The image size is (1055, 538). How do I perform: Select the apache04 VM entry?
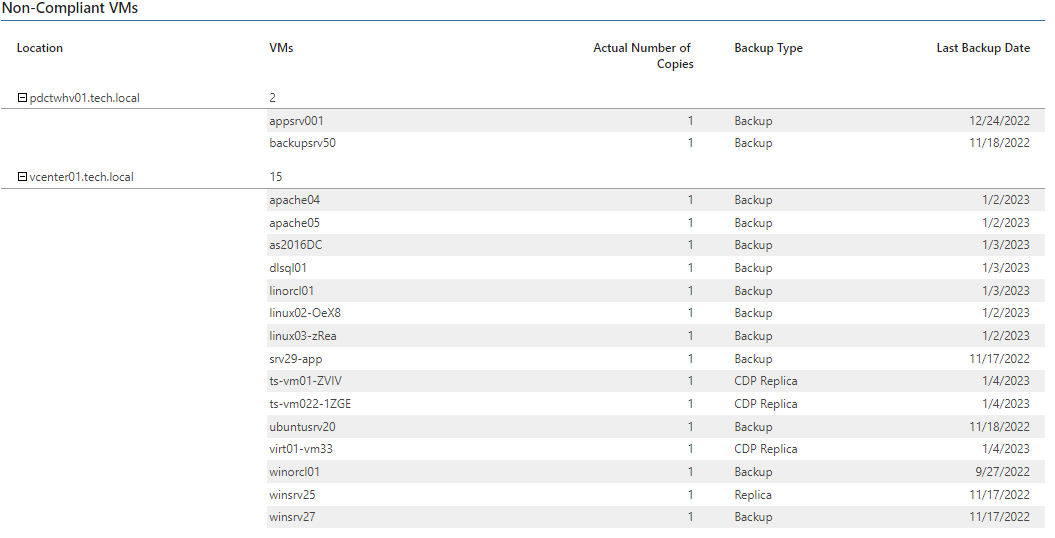pos(295,200)
